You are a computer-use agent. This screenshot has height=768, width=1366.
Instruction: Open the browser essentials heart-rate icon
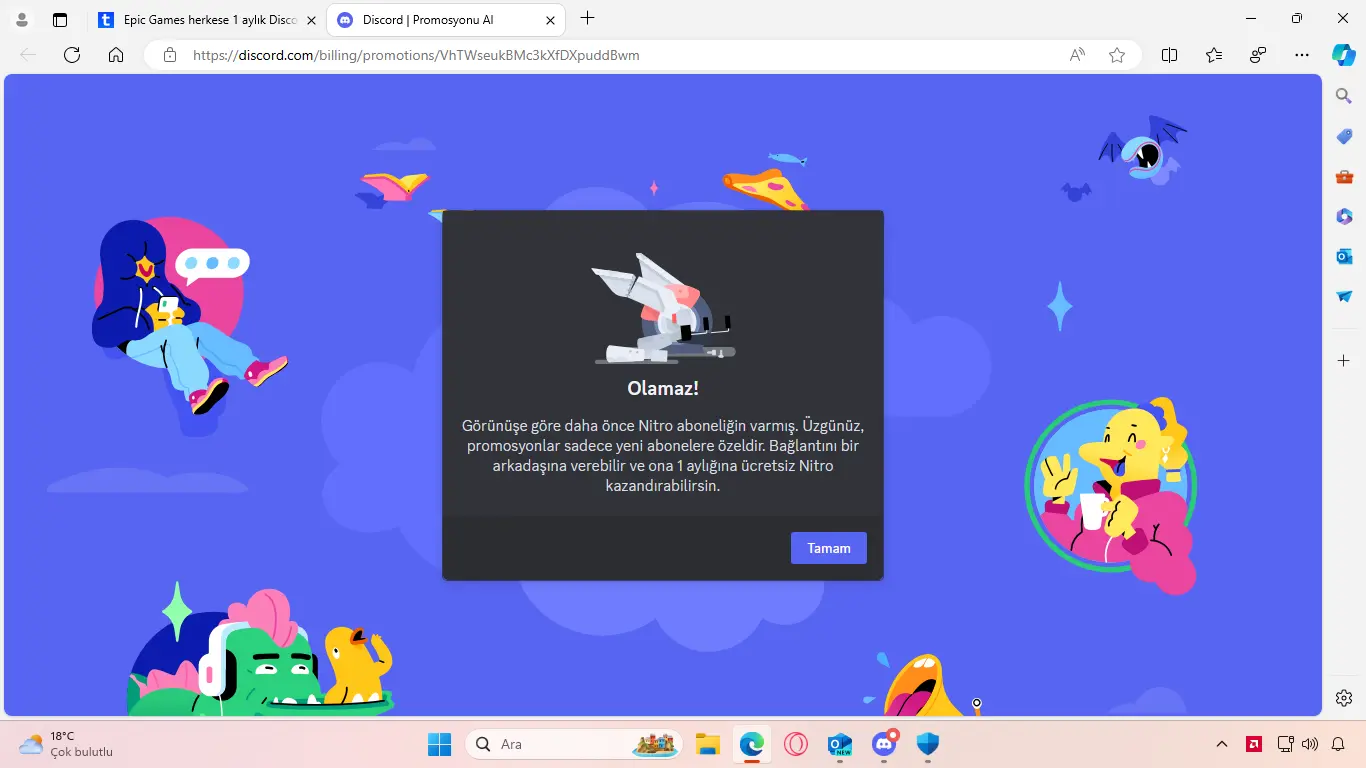coord(1258,55)
